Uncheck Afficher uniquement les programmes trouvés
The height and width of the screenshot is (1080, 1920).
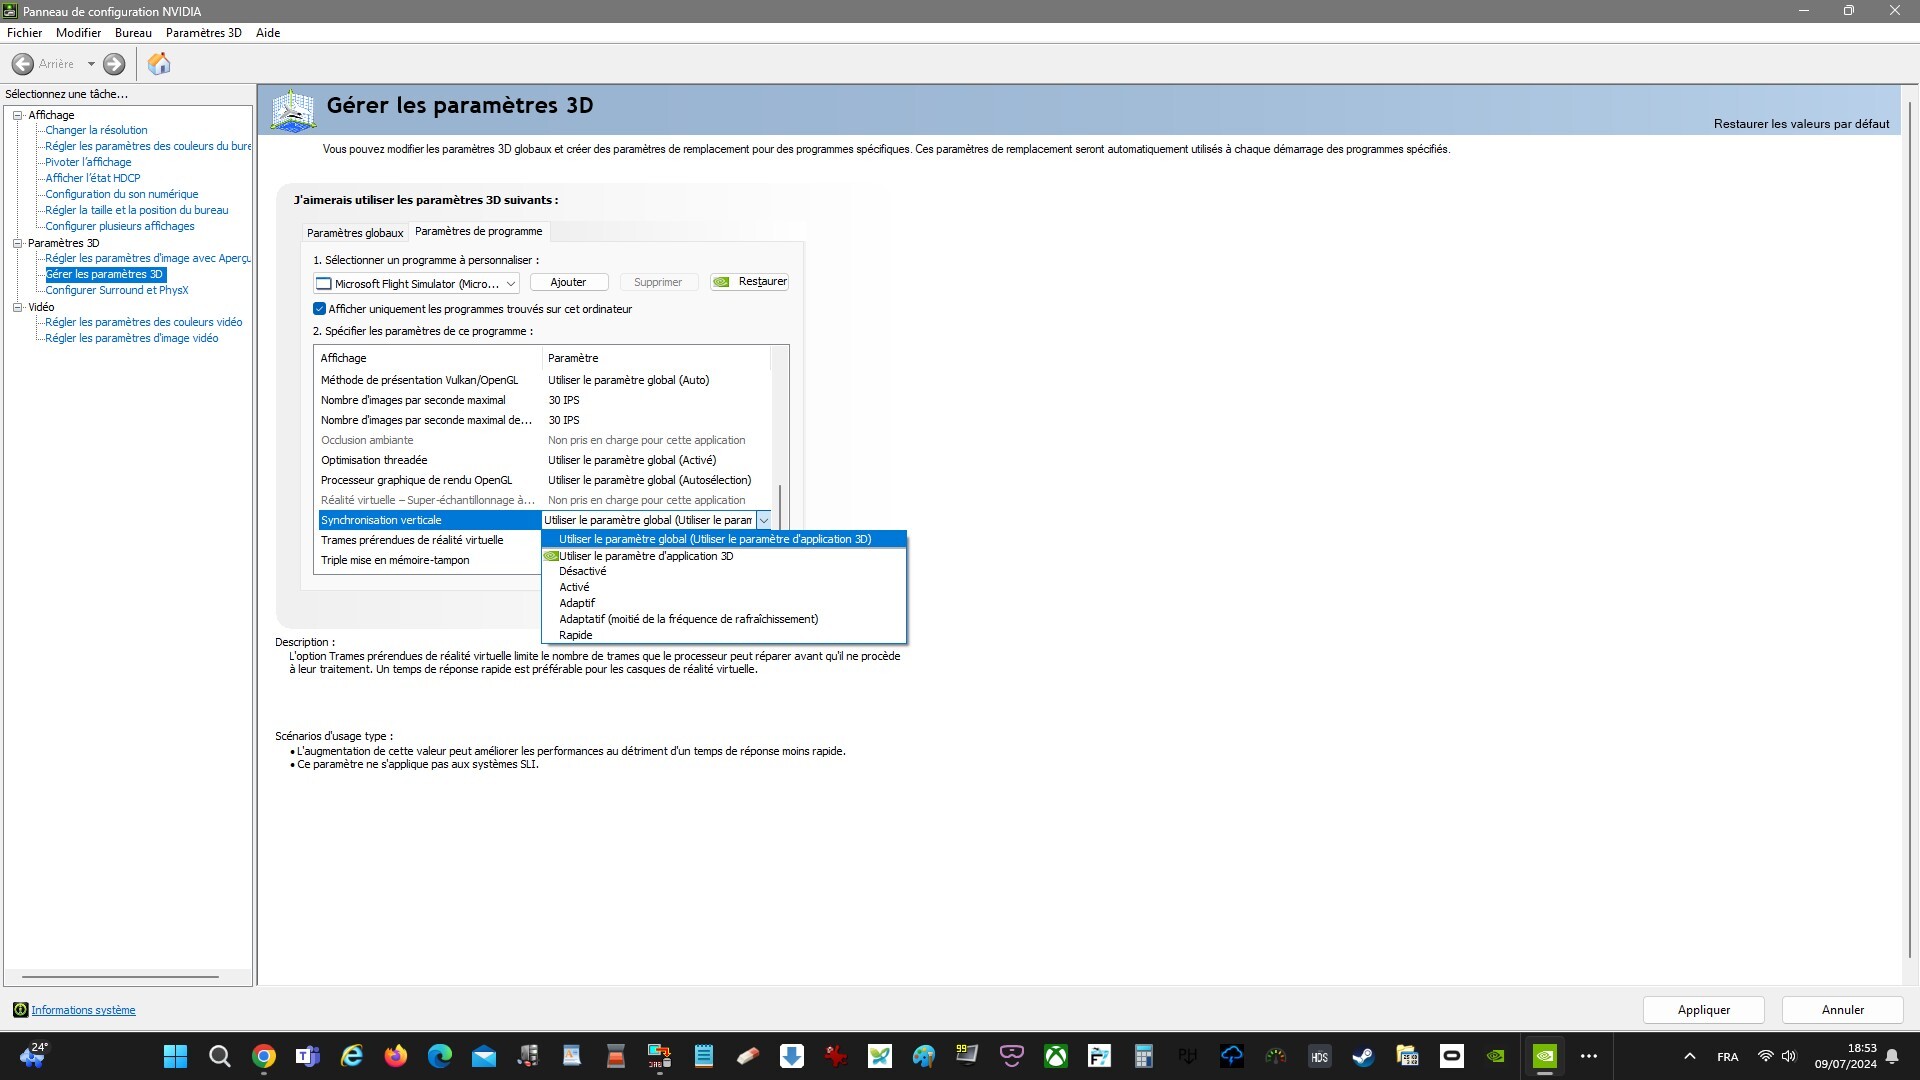point(320,309)
